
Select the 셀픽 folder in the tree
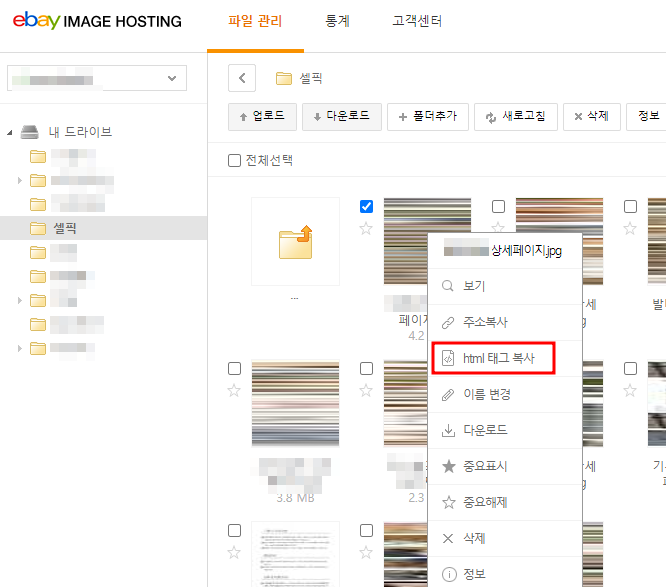coord(103,228)
